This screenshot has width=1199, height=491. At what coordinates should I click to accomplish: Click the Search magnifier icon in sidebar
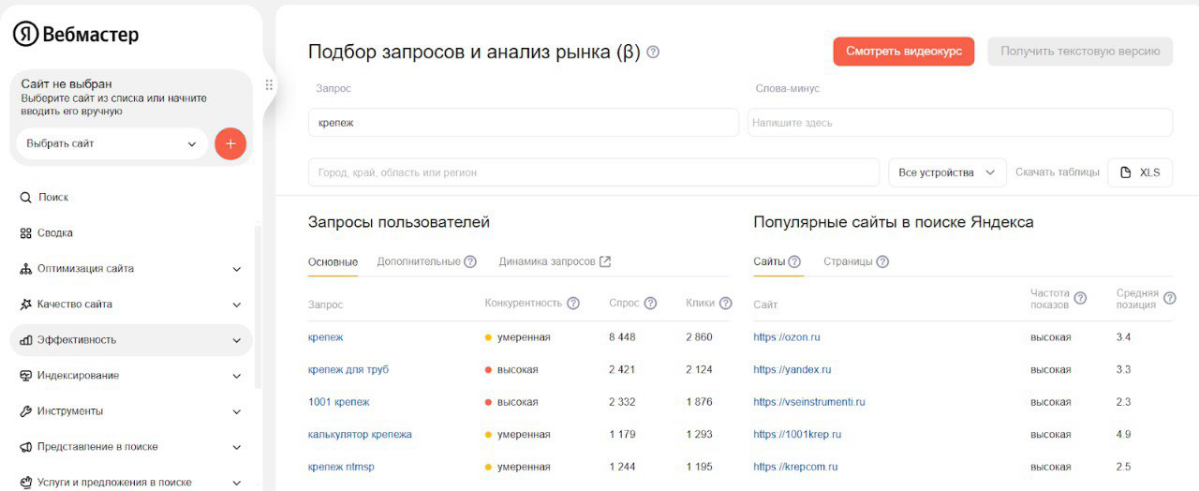point(25,197)
